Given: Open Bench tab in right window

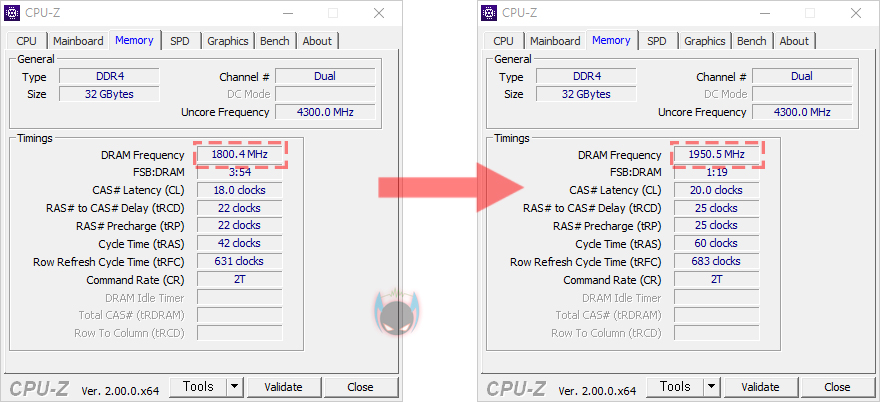Looking at the screenshot, I should tap(751, 41).
